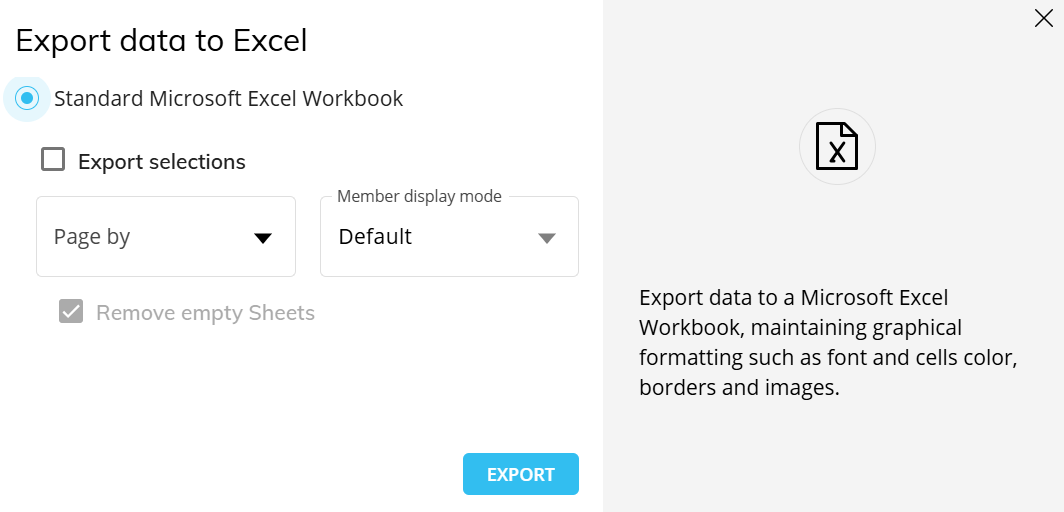Image resolution: width=1064 pixels, height=512 pixels.
Task: Uncheck Remove empty Sheets checkbox
Action: coord(71,312)
